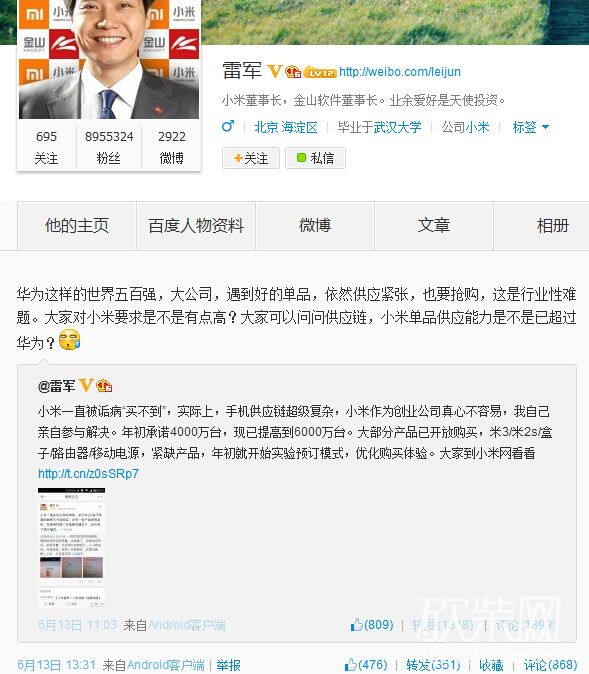Open the 文章 tab
The image size is (589, 674).
coord(434,225)
